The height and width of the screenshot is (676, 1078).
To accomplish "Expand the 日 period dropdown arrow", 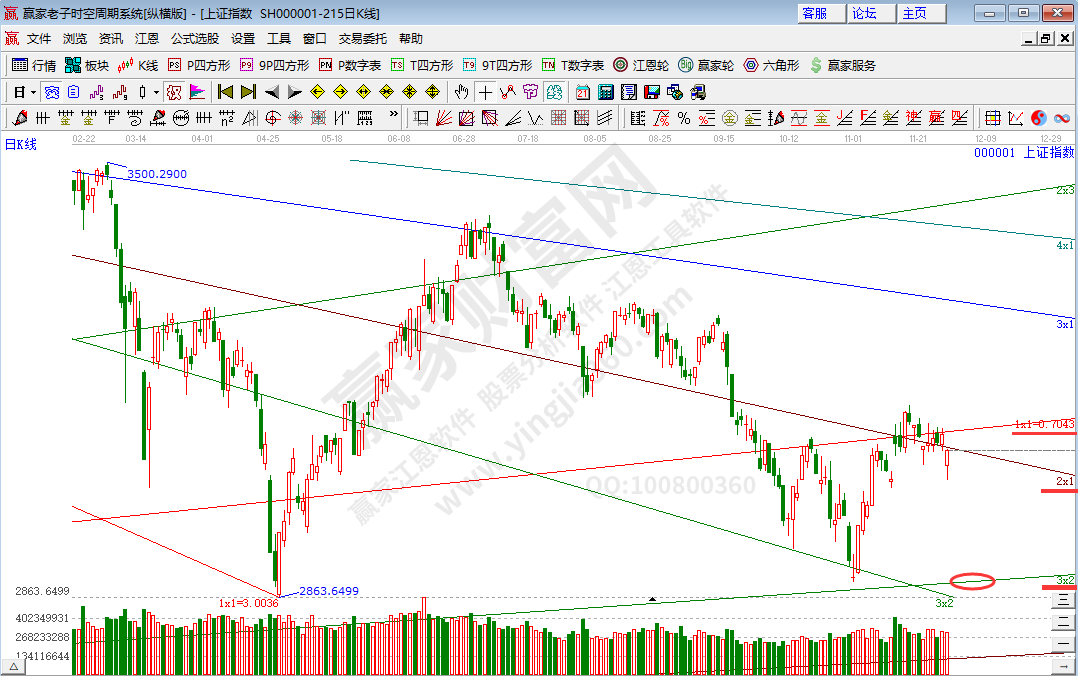I will pos(33,92).
